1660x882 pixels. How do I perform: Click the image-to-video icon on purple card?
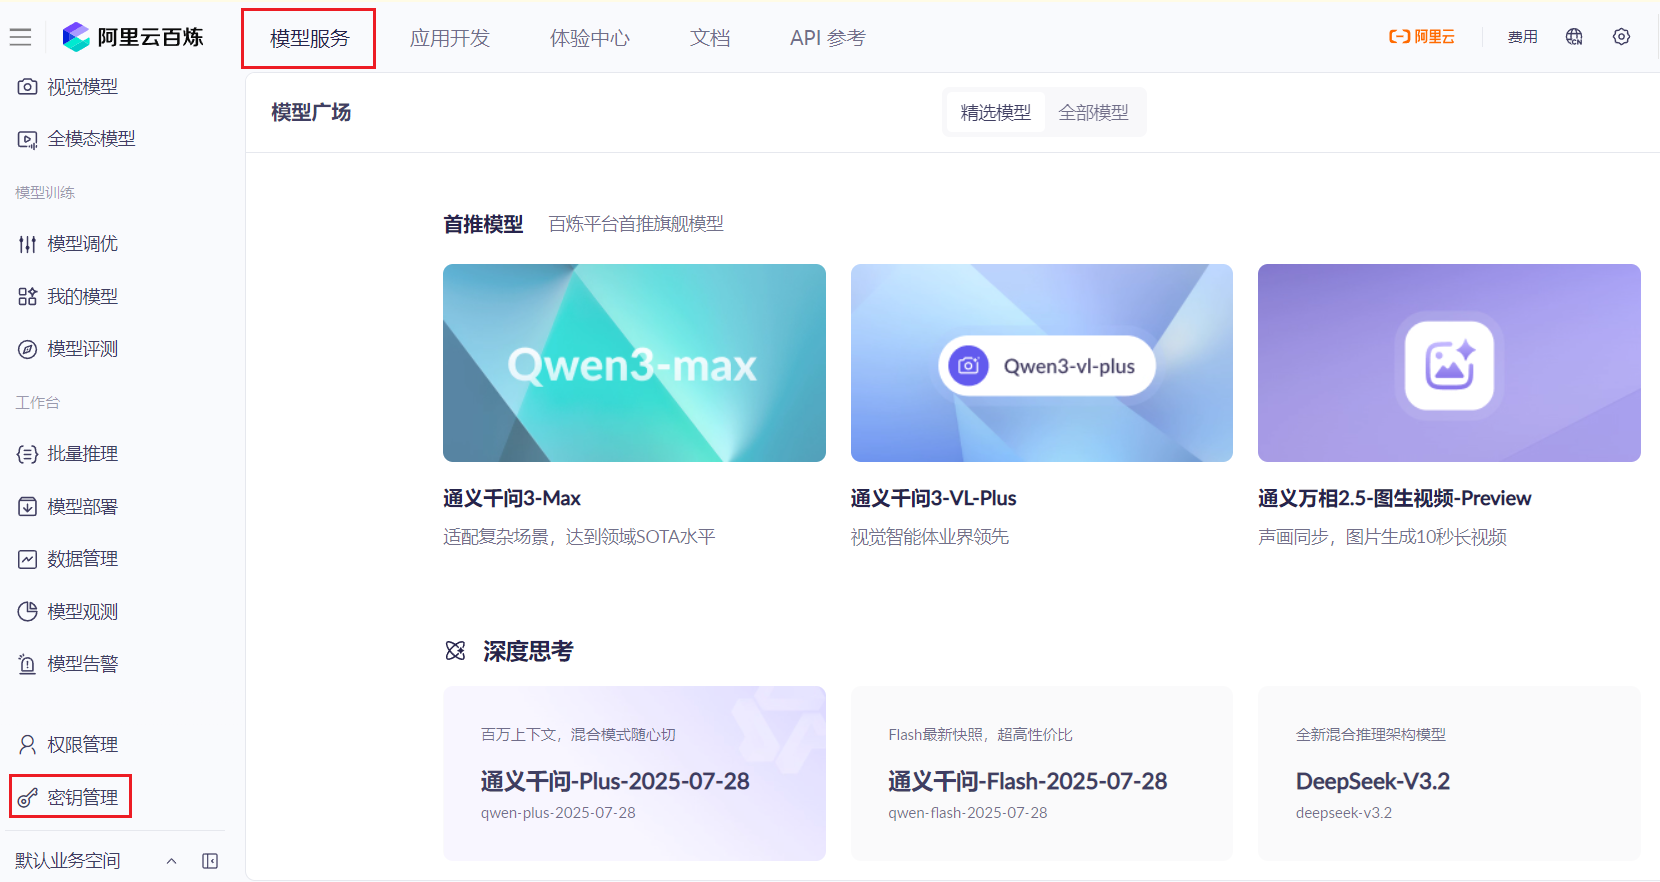(1449, 364)
